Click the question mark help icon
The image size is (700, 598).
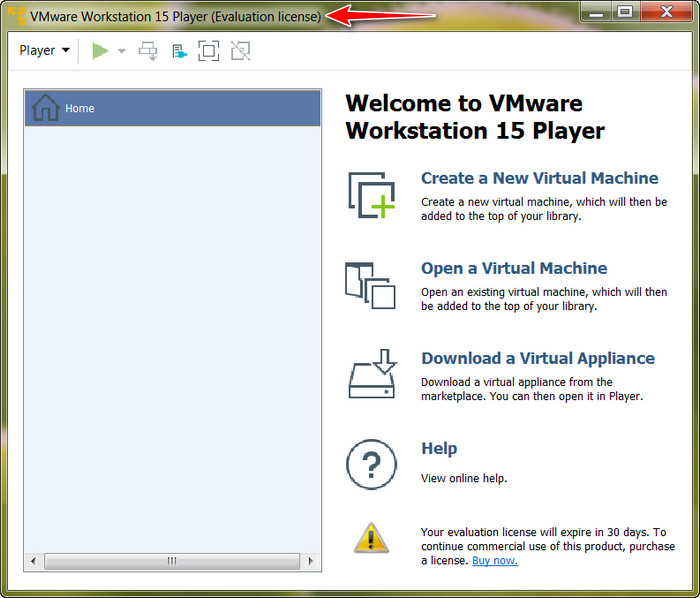[x=371, y=465]
